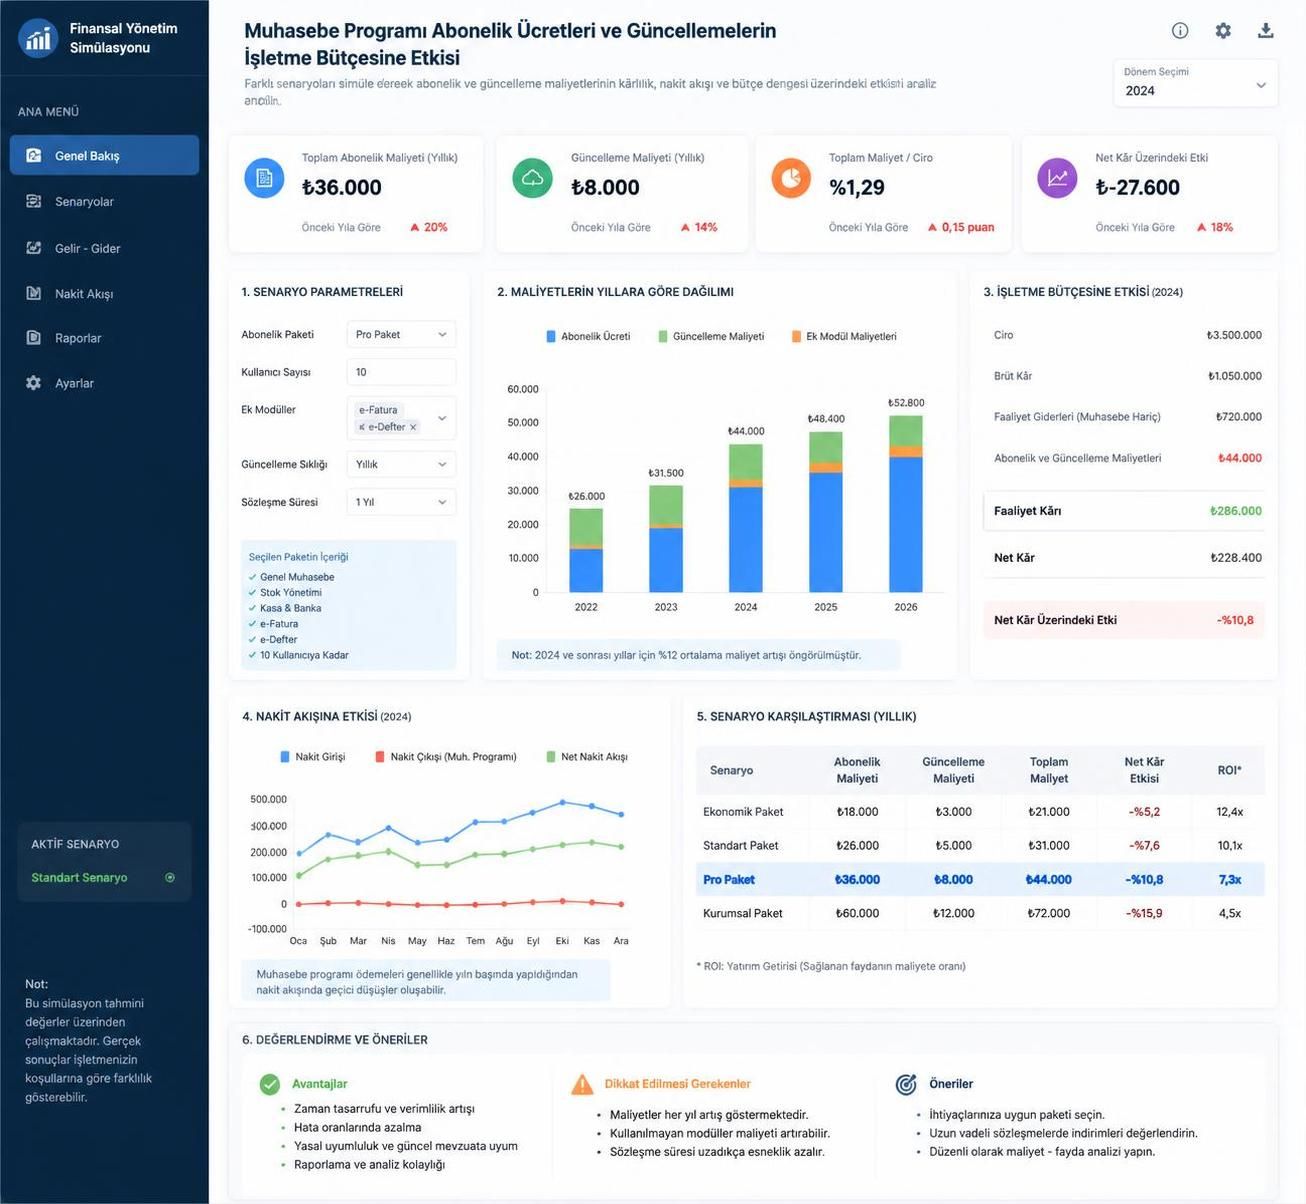Click the Ekonomik Paket row label
Screen dimensions: 1306x1204
743,812
